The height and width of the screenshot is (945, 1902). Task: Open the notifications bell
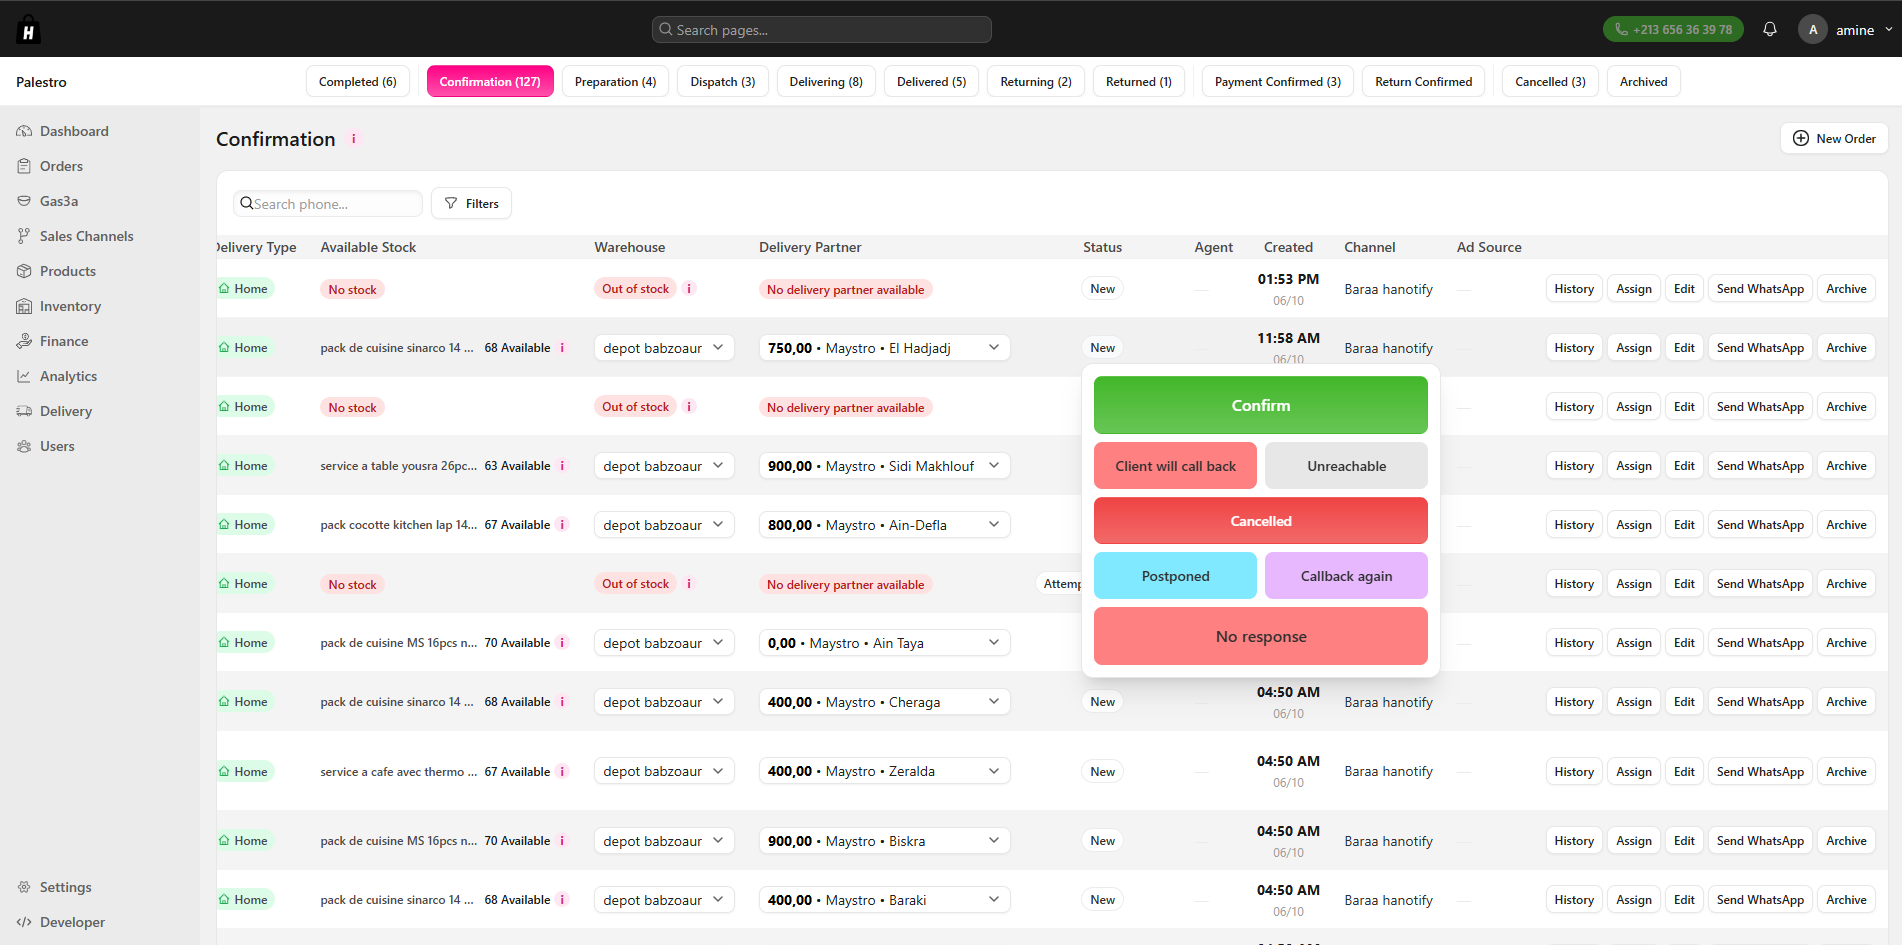pos(1770,29)
